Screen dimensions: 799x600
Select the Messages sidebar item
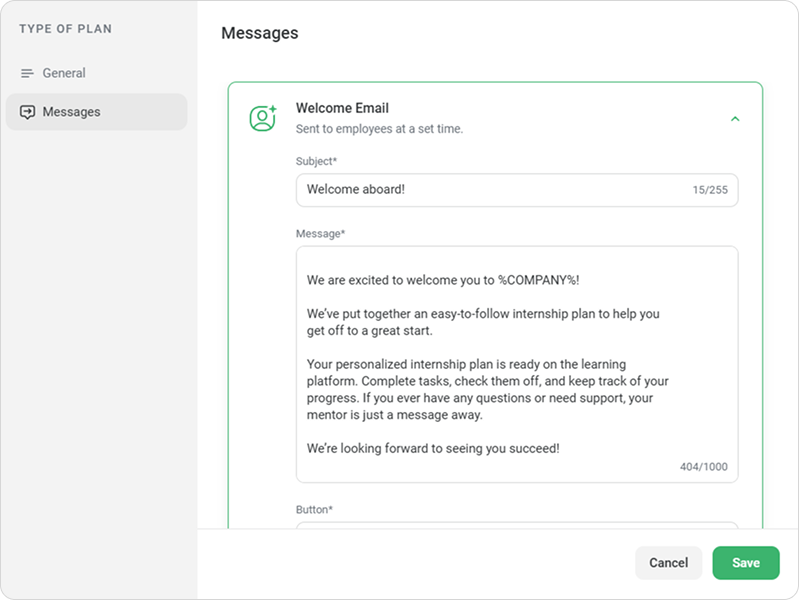pos(96,112)
